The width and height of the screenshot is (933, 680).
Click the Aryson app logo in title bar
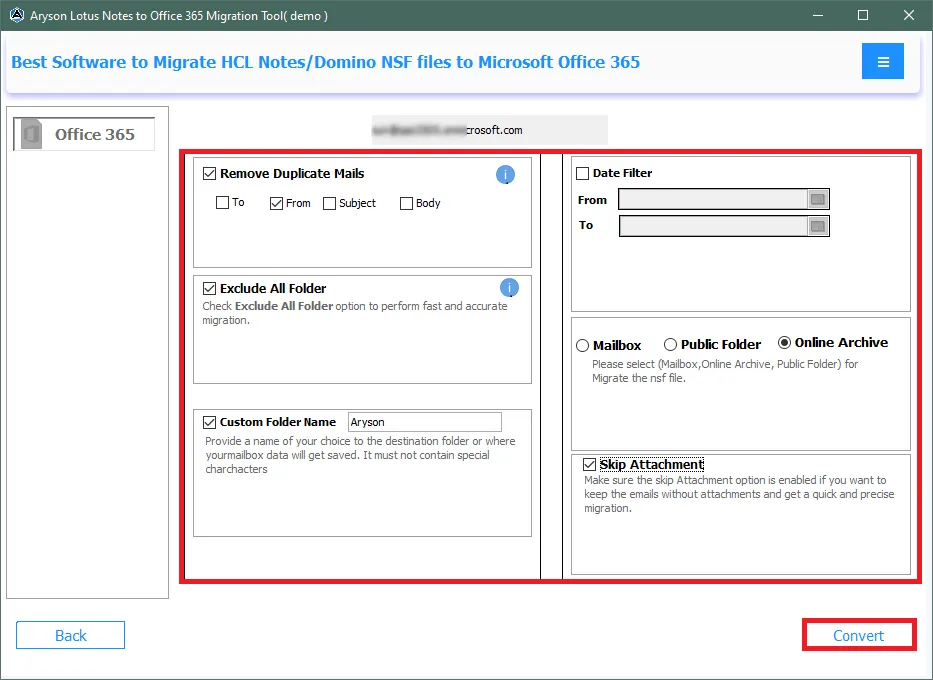pyautogui.click(x=17, y=15)
